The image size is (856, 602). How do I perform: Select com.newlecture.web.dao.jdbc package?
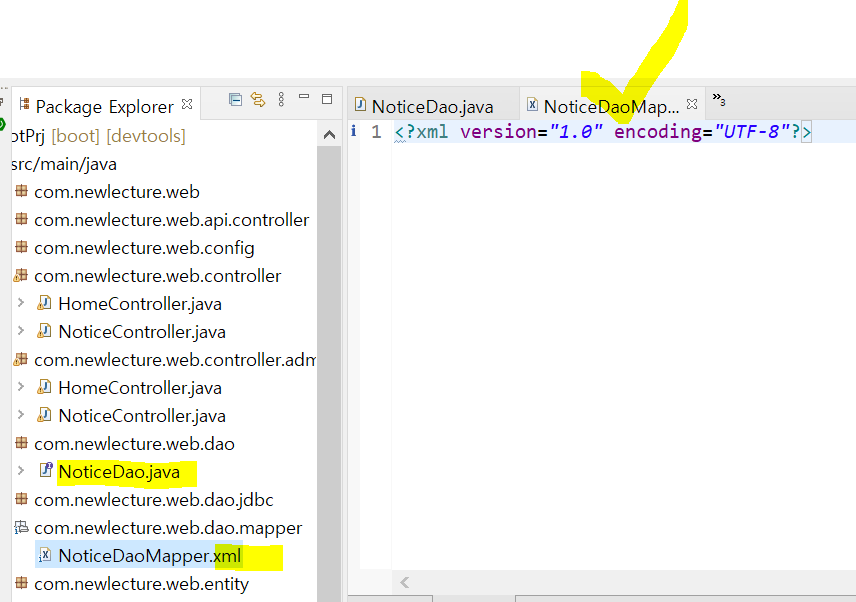(x=153, y=500)
